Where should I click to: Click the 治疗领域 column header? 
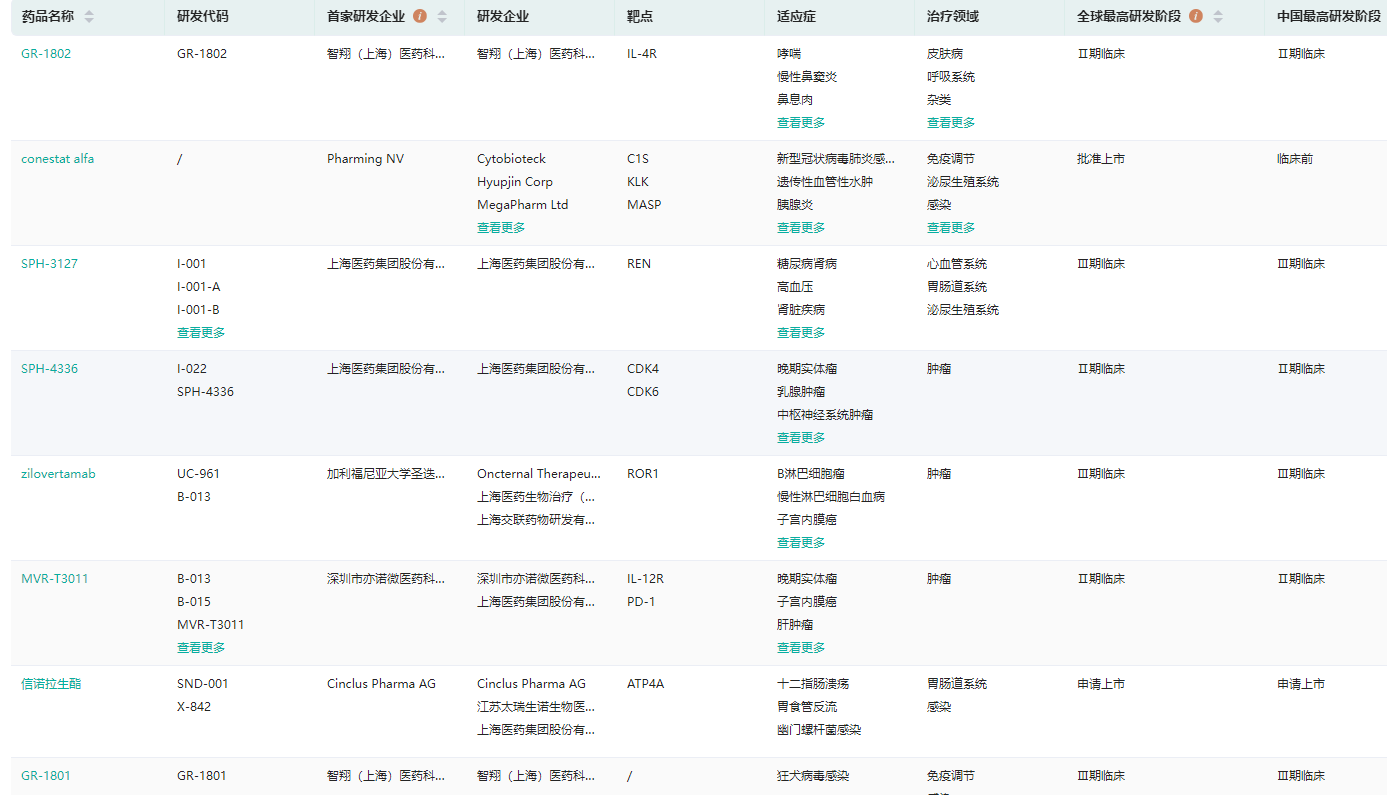pyautogui.click(x=953, y=17)
